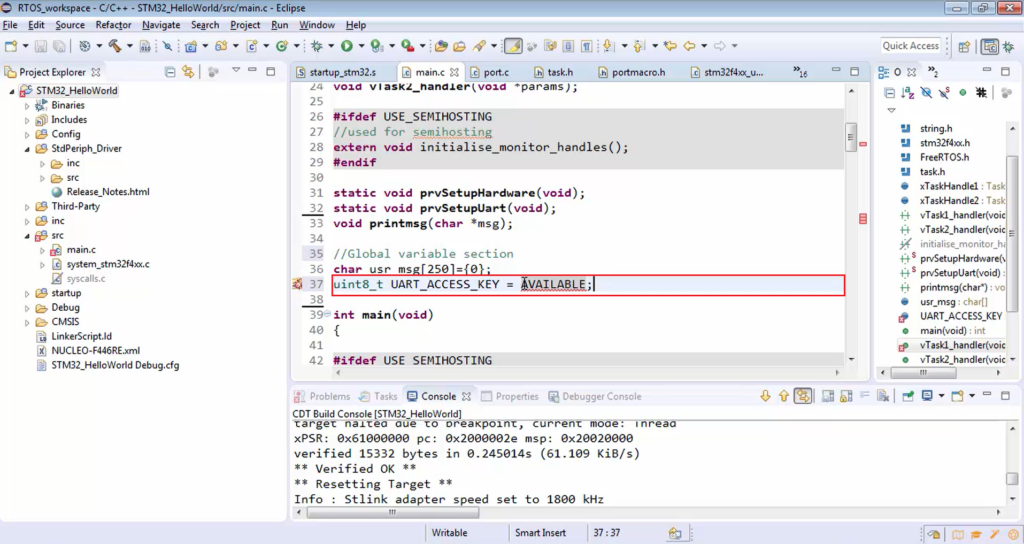Screen dimensions: 1024x544
Task: Expand the StdPeriph_Driver inc folder
Action: tap(41, 163)
